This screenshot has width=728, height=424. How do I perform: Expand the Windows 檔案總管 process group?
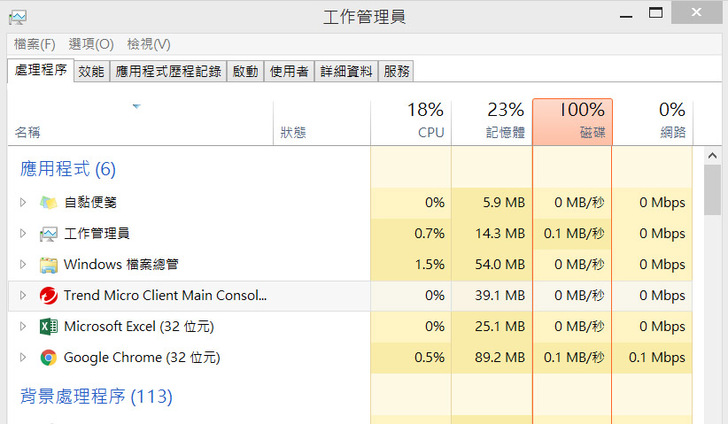(23, 265)
